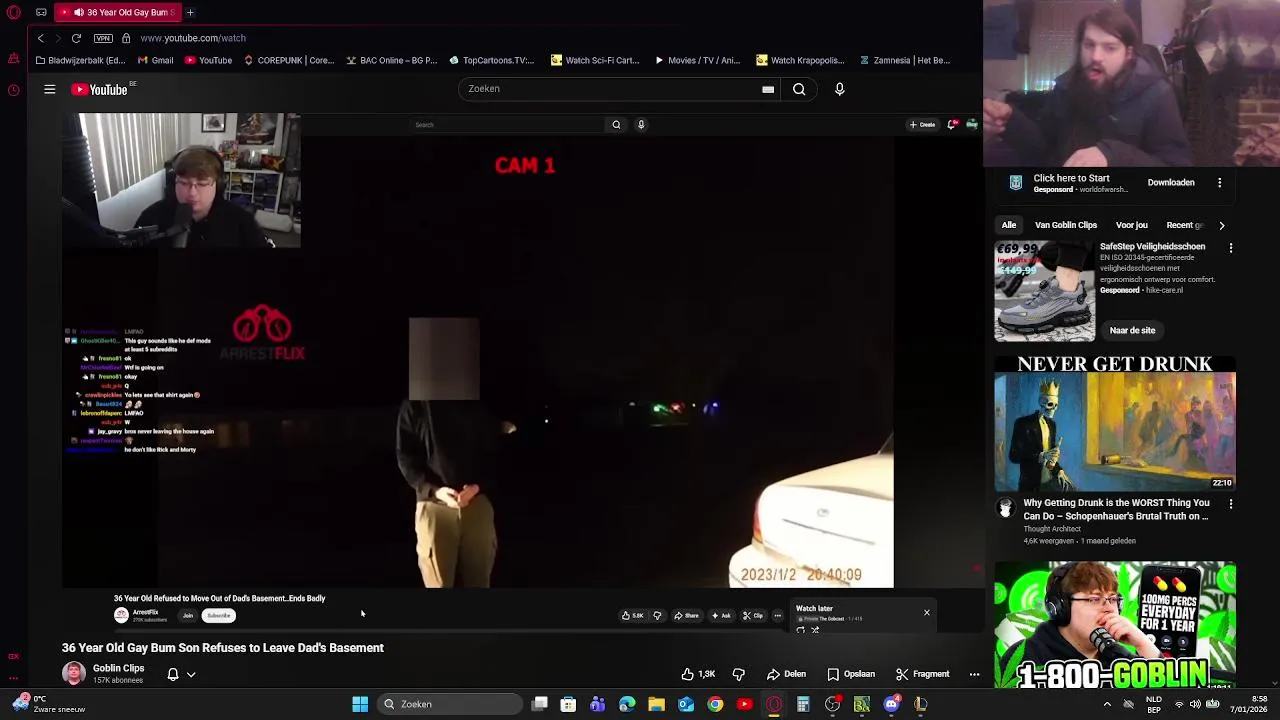This screenshot has height=720, width=1280.
Task: Open options for the SafeStep Veiligheidsschoen ad
Action: (x=1231, y=248)
